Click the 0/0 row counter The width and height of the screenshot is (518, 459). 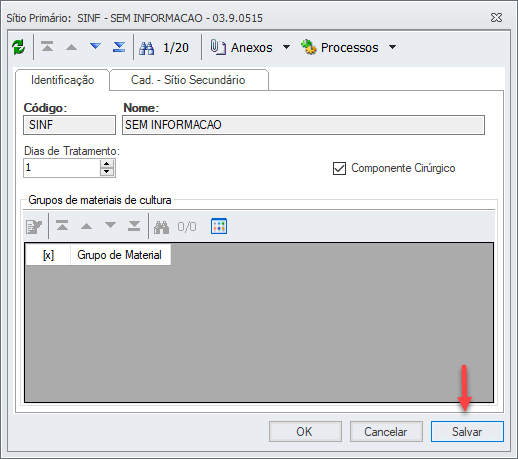(x=187, y=227)
